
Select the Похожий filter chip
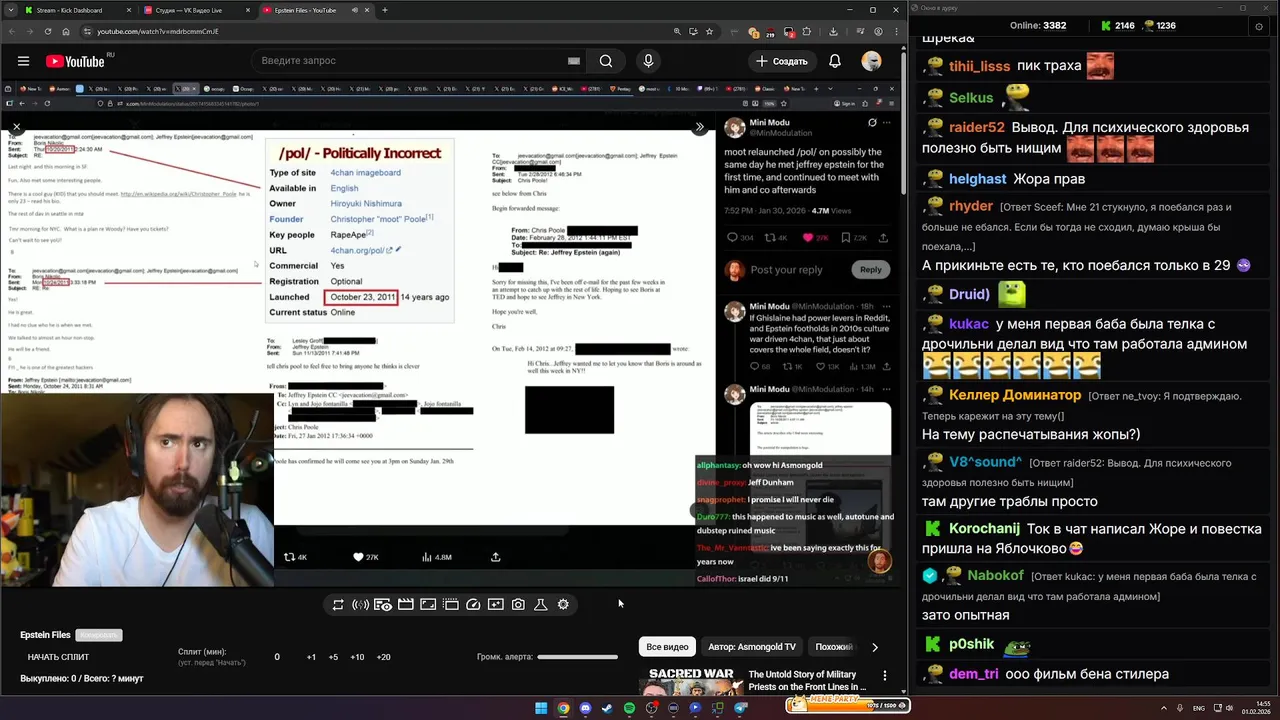834,647
